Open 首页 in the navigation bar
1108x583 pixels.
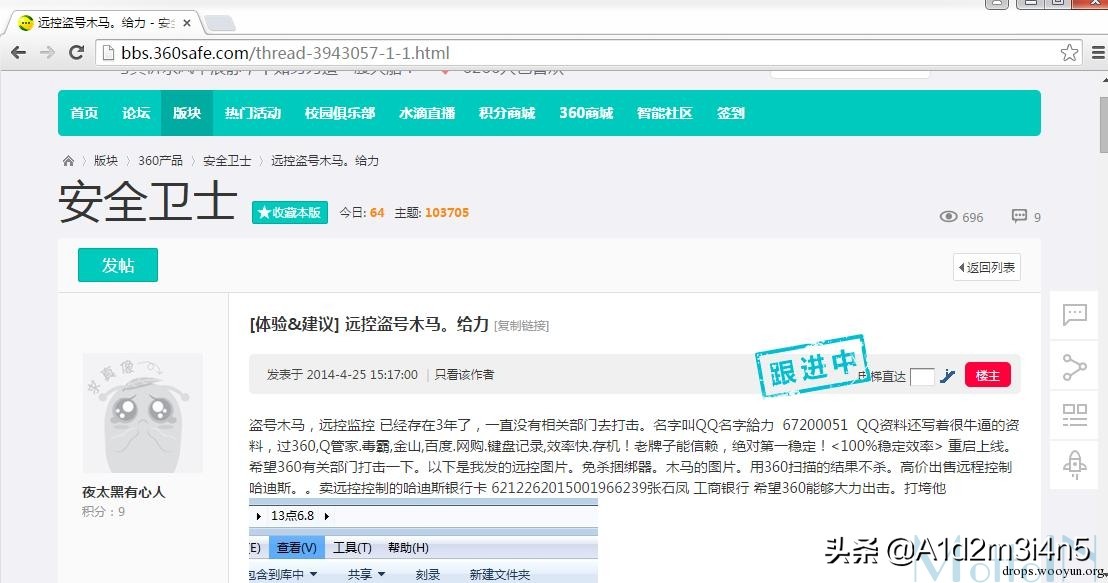pos(84,113)
